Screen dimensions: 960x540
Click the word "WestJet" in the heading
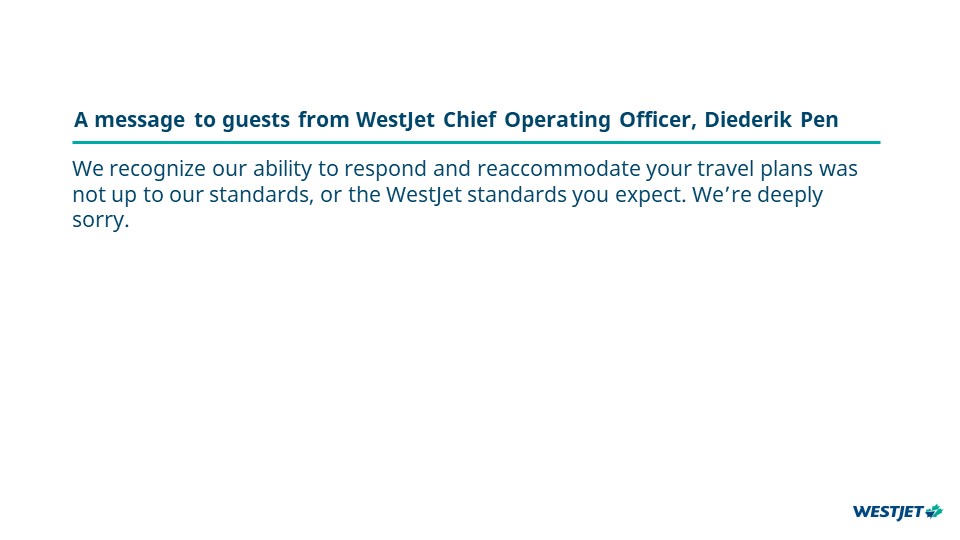tap(396, 120)
